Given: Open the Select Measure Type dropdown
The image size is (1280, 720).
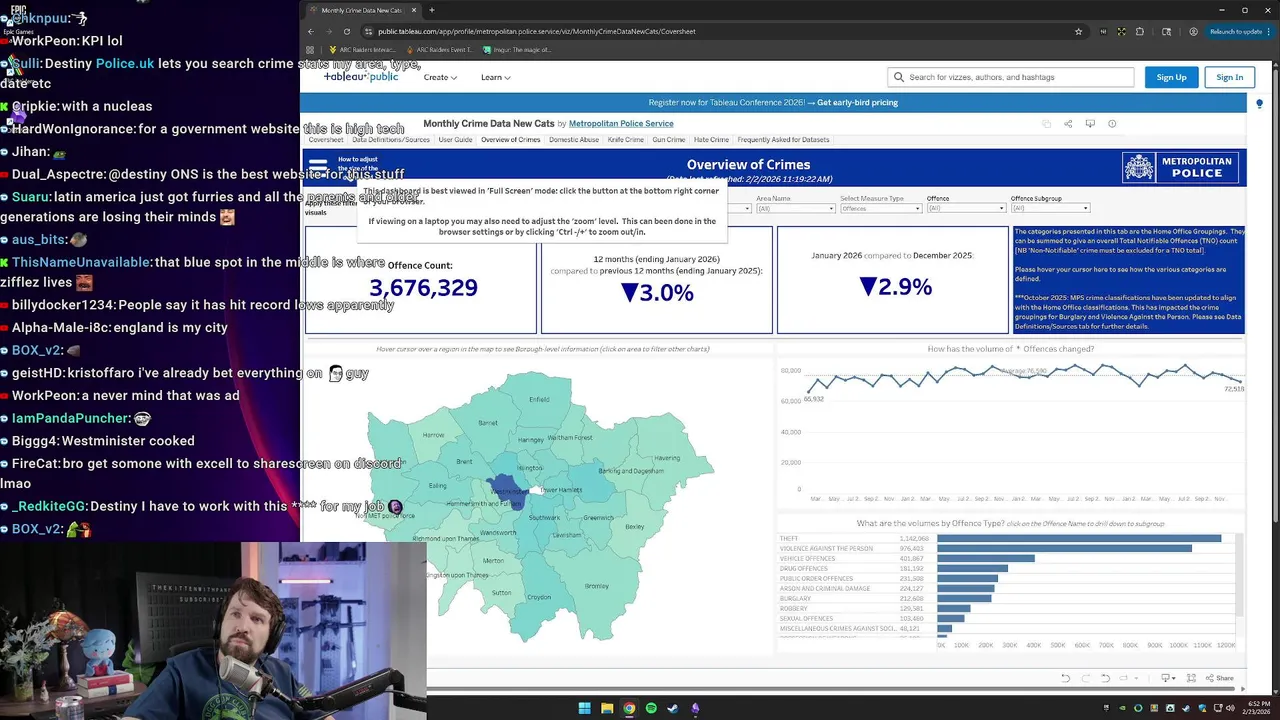Looking at the screenshot, I should point(880,208).
